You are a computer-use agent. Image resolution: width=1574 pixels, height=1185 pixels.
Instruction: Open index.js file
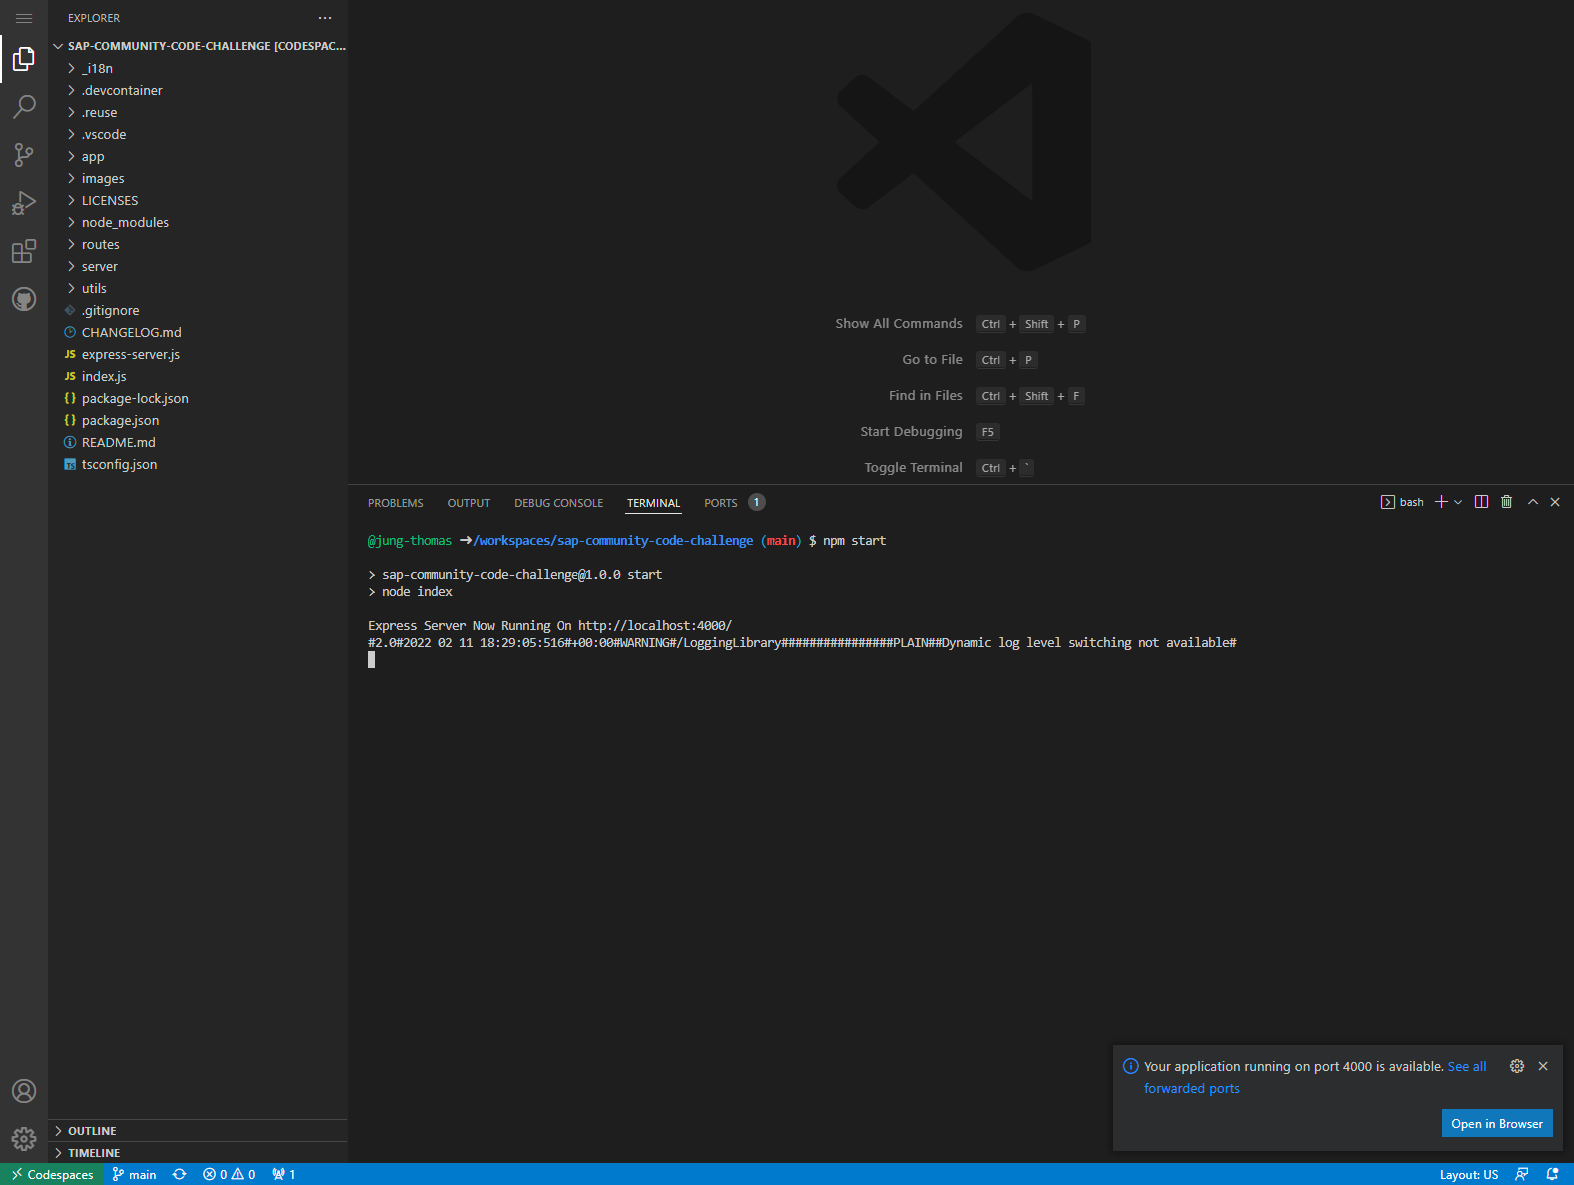point(198,376)
